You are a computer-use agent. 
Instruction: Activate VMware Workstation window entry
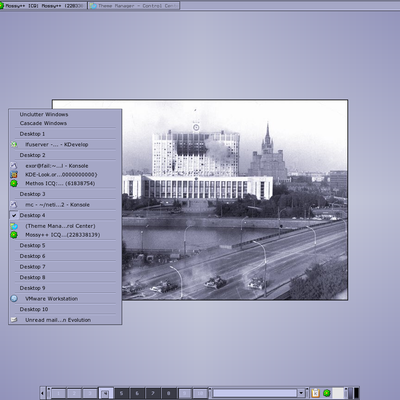(65, 299)
